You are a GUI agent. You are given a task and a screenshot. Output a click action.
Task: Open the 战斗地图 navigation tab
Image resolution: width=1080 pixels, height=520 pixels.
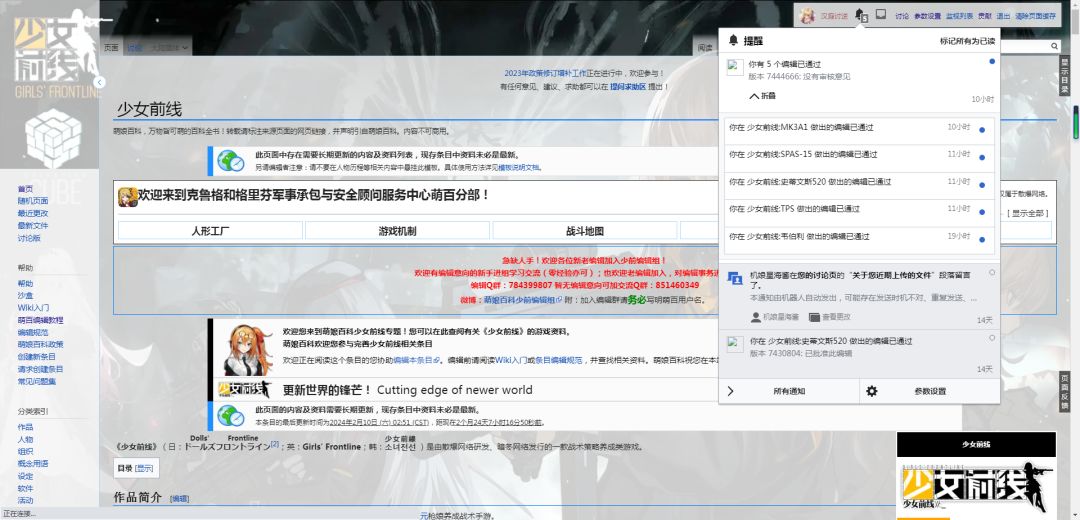click(x=585, y=231)
